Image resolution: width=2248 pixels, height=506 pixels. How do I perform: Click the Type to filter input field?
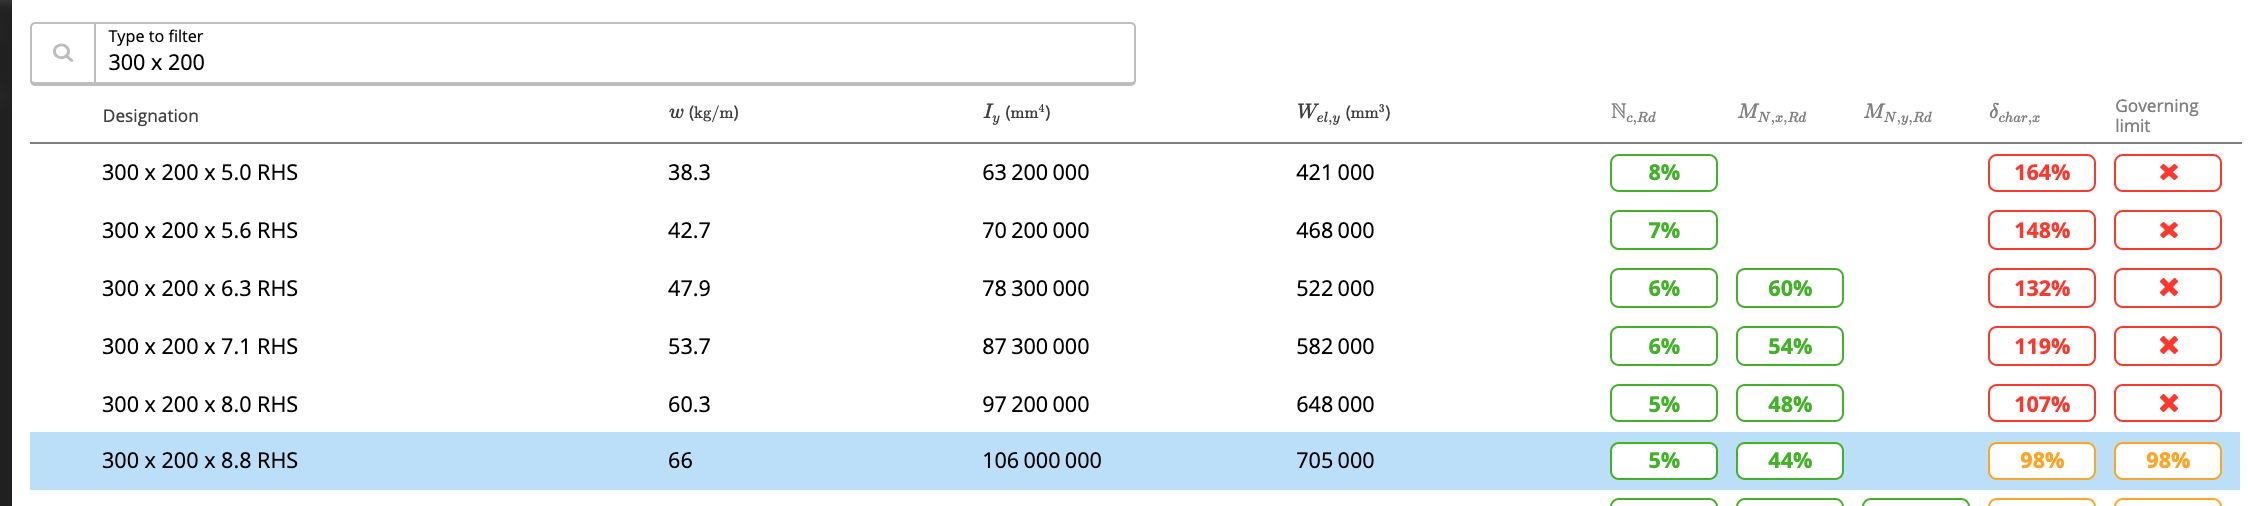point(614,54)
